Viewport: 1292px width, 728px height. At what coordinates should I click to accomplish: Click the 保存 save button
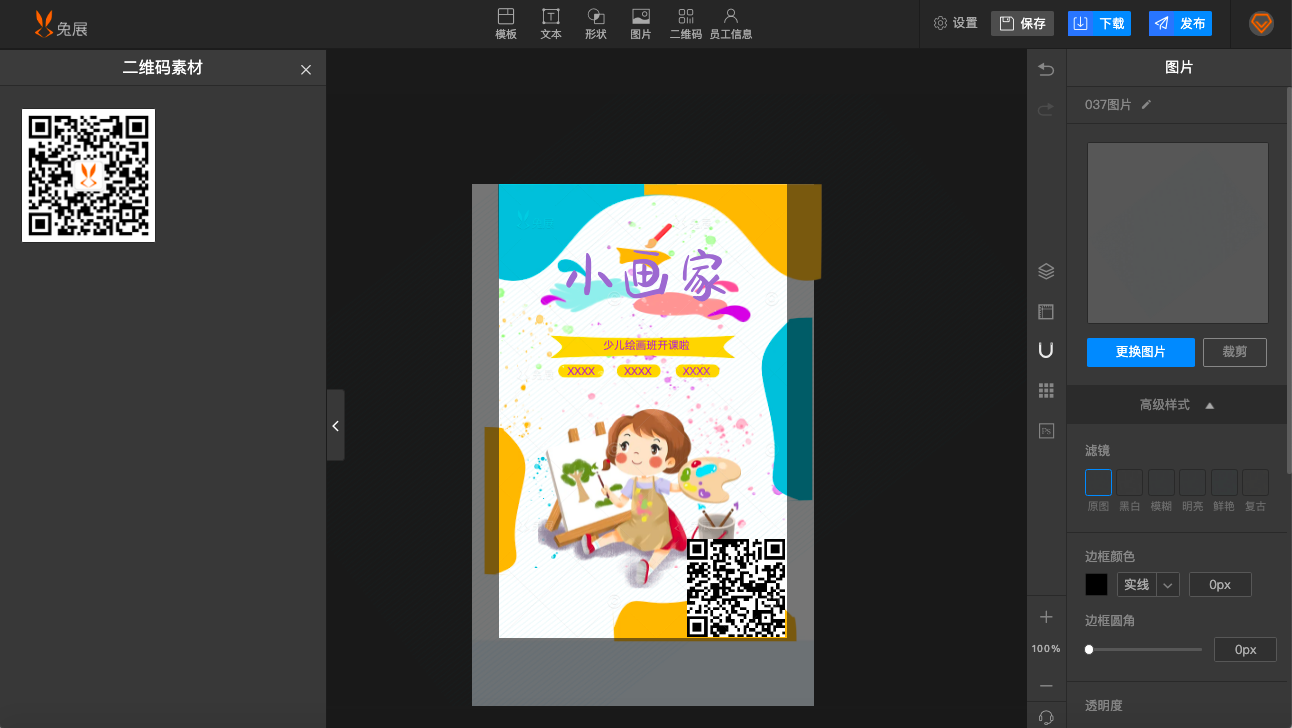1022,23
